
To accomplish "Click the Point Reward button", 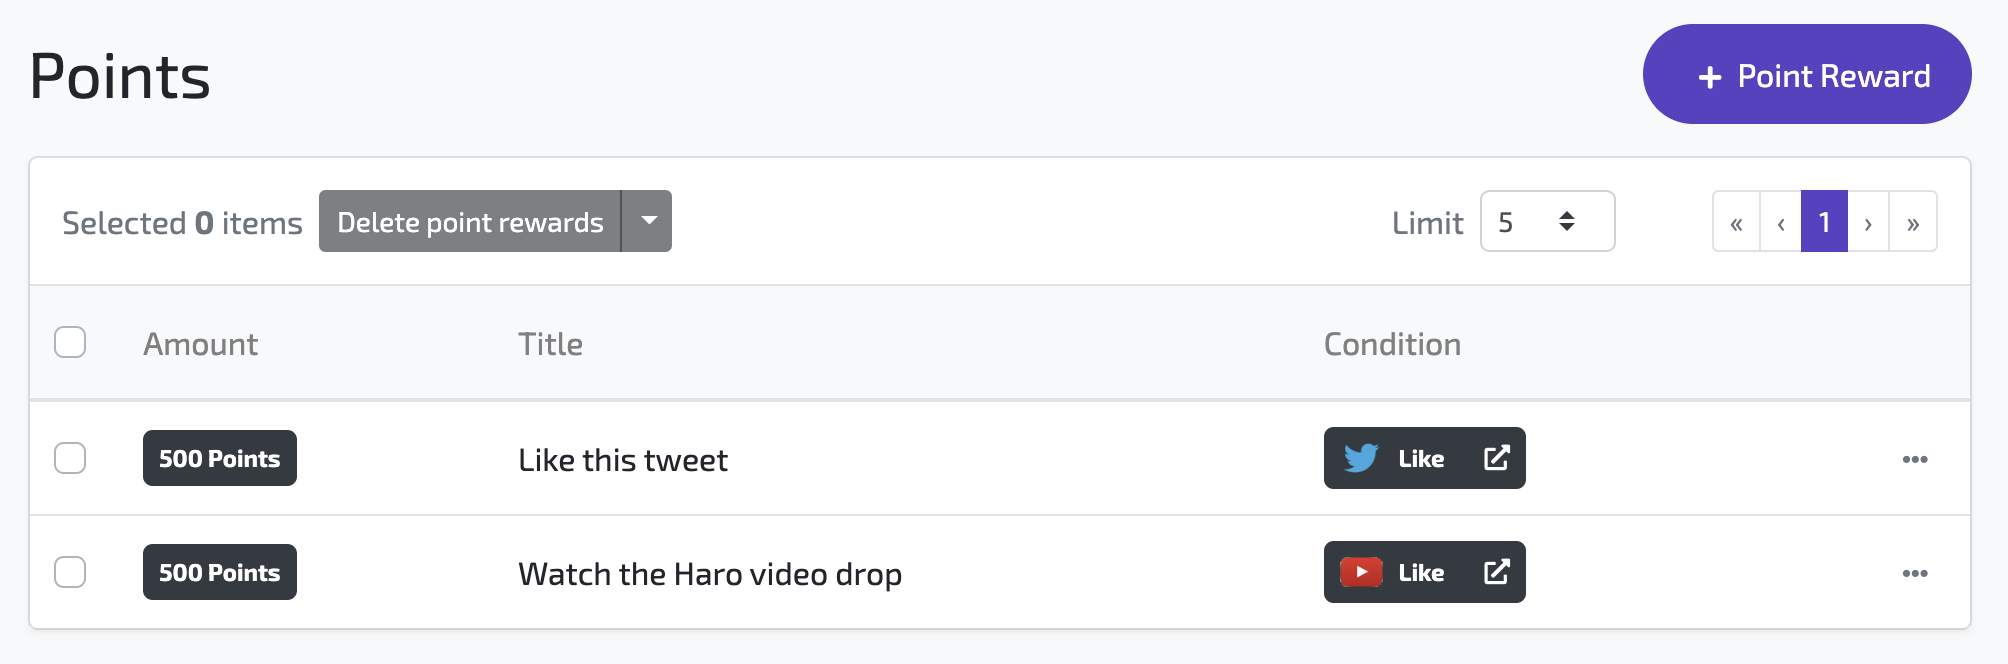I will coord(1807,74).
